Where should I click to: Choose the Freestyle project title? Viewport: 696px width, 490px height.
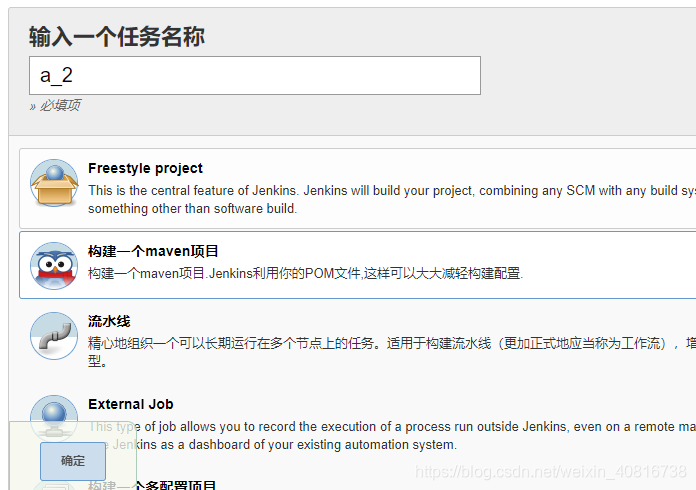point(145,168)
